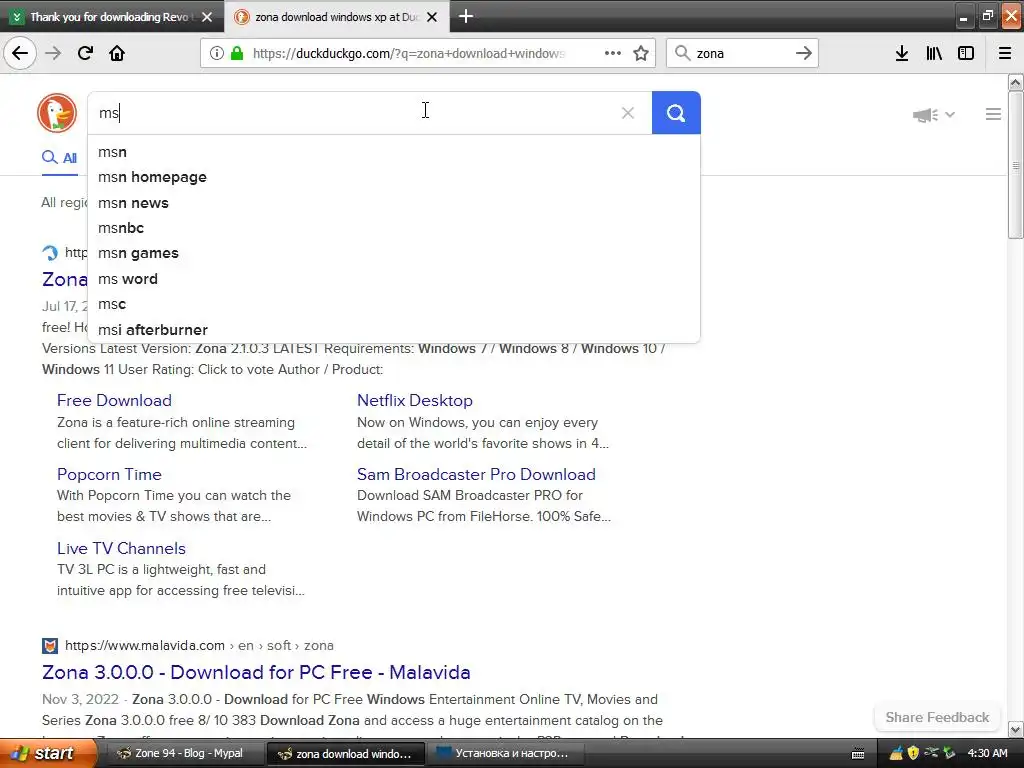Open the Live TV Channels link
This screenshot has height=768, width=1024.
click(x=121, y=549)
